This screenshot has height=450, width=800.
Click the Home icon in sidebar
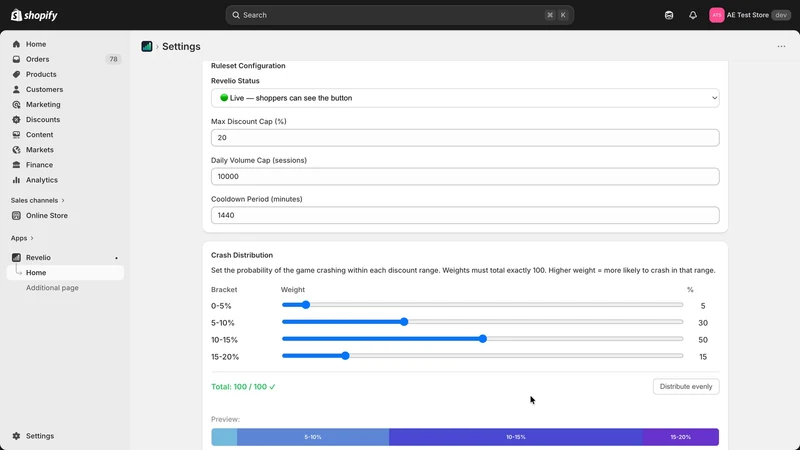click(16, 44)
